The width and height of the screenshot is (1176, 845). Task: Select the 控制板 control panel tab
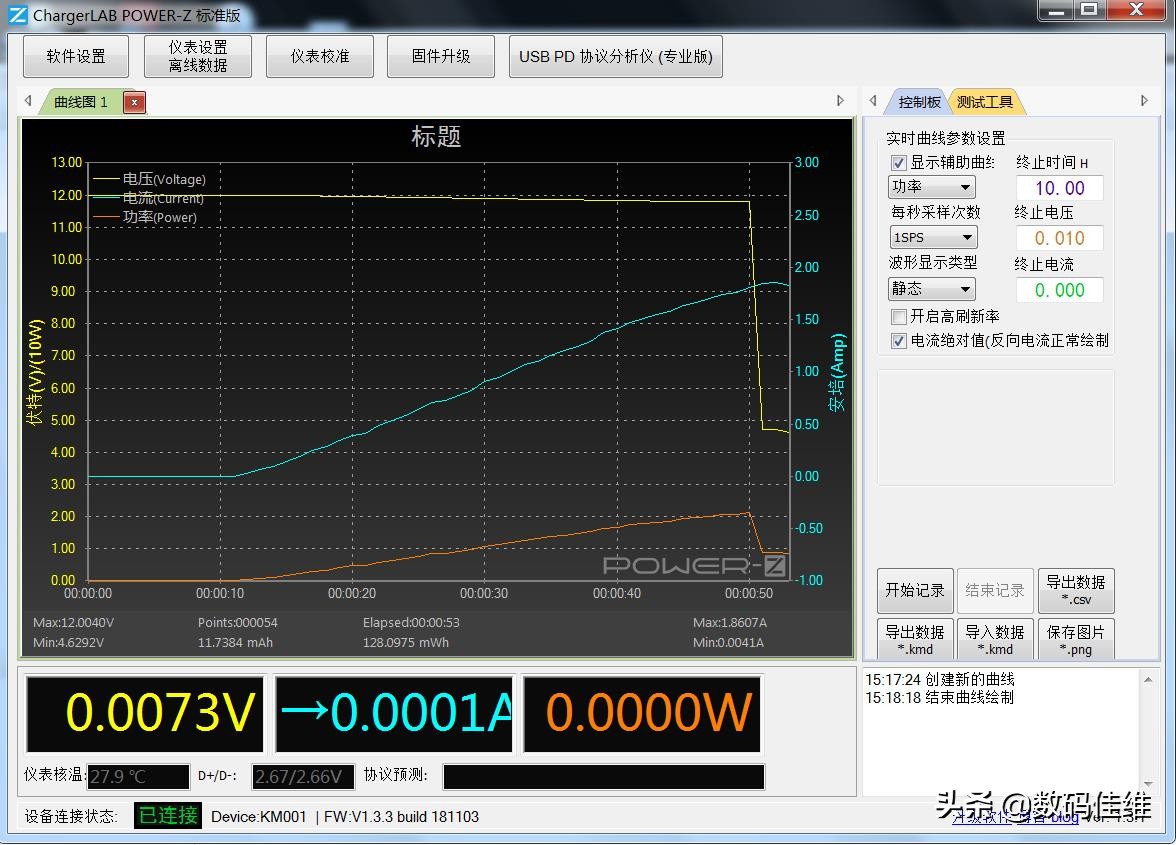918,100
